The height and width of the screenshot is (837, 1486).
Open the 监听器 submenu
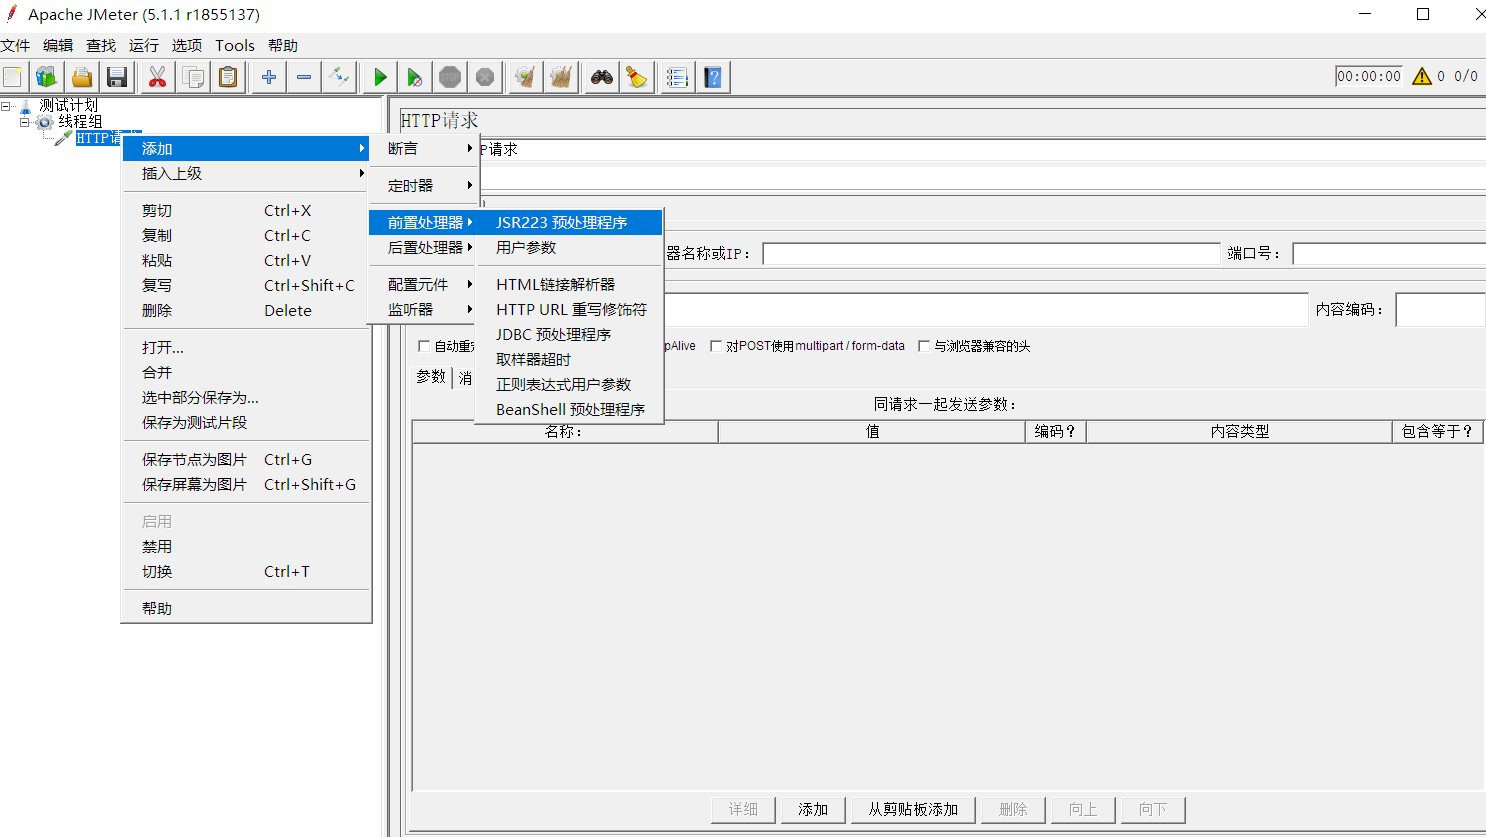pos(425,309)
